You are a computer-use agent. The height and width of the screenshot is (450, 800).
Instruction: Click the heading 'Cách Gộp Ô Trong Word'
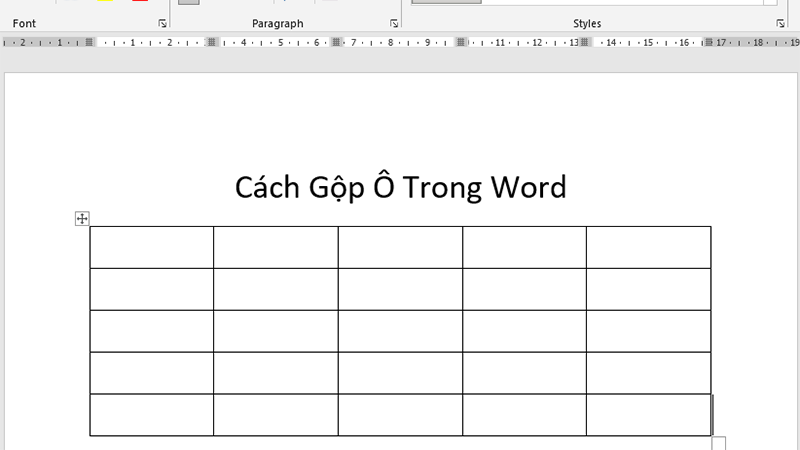click(401, 187)
